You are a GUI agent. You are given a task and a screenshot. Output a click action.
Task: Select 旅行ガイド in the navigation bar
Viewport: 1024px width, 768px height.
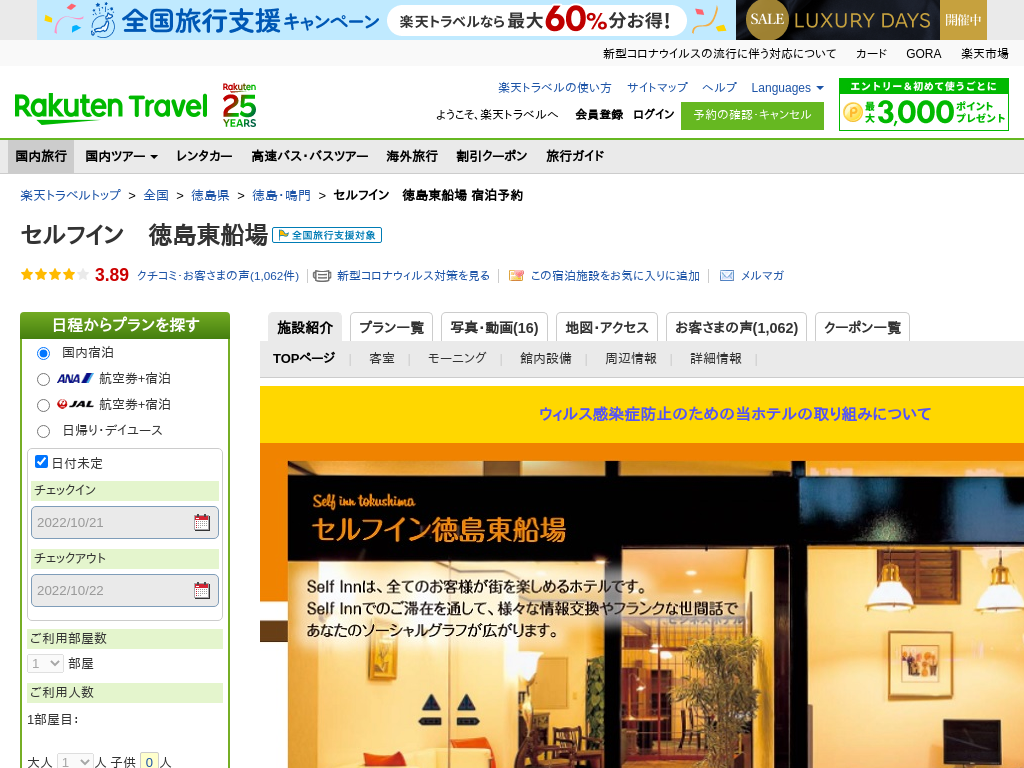575,156
